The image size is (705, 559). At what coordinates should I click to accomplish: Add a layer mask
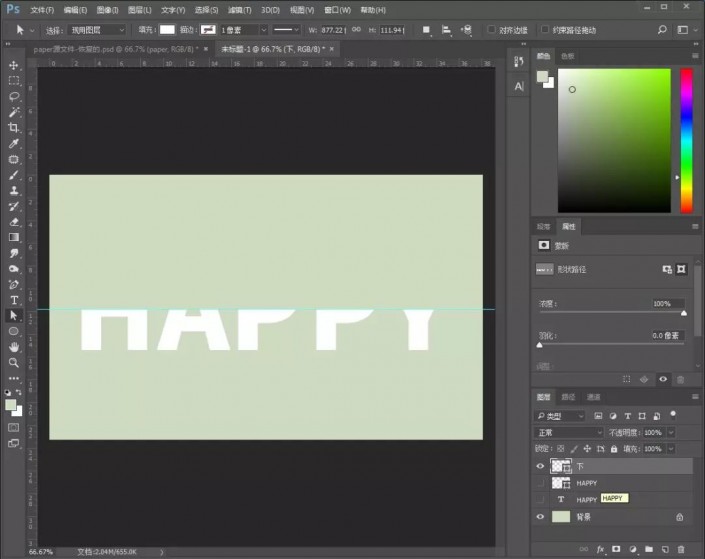[616, 549]
